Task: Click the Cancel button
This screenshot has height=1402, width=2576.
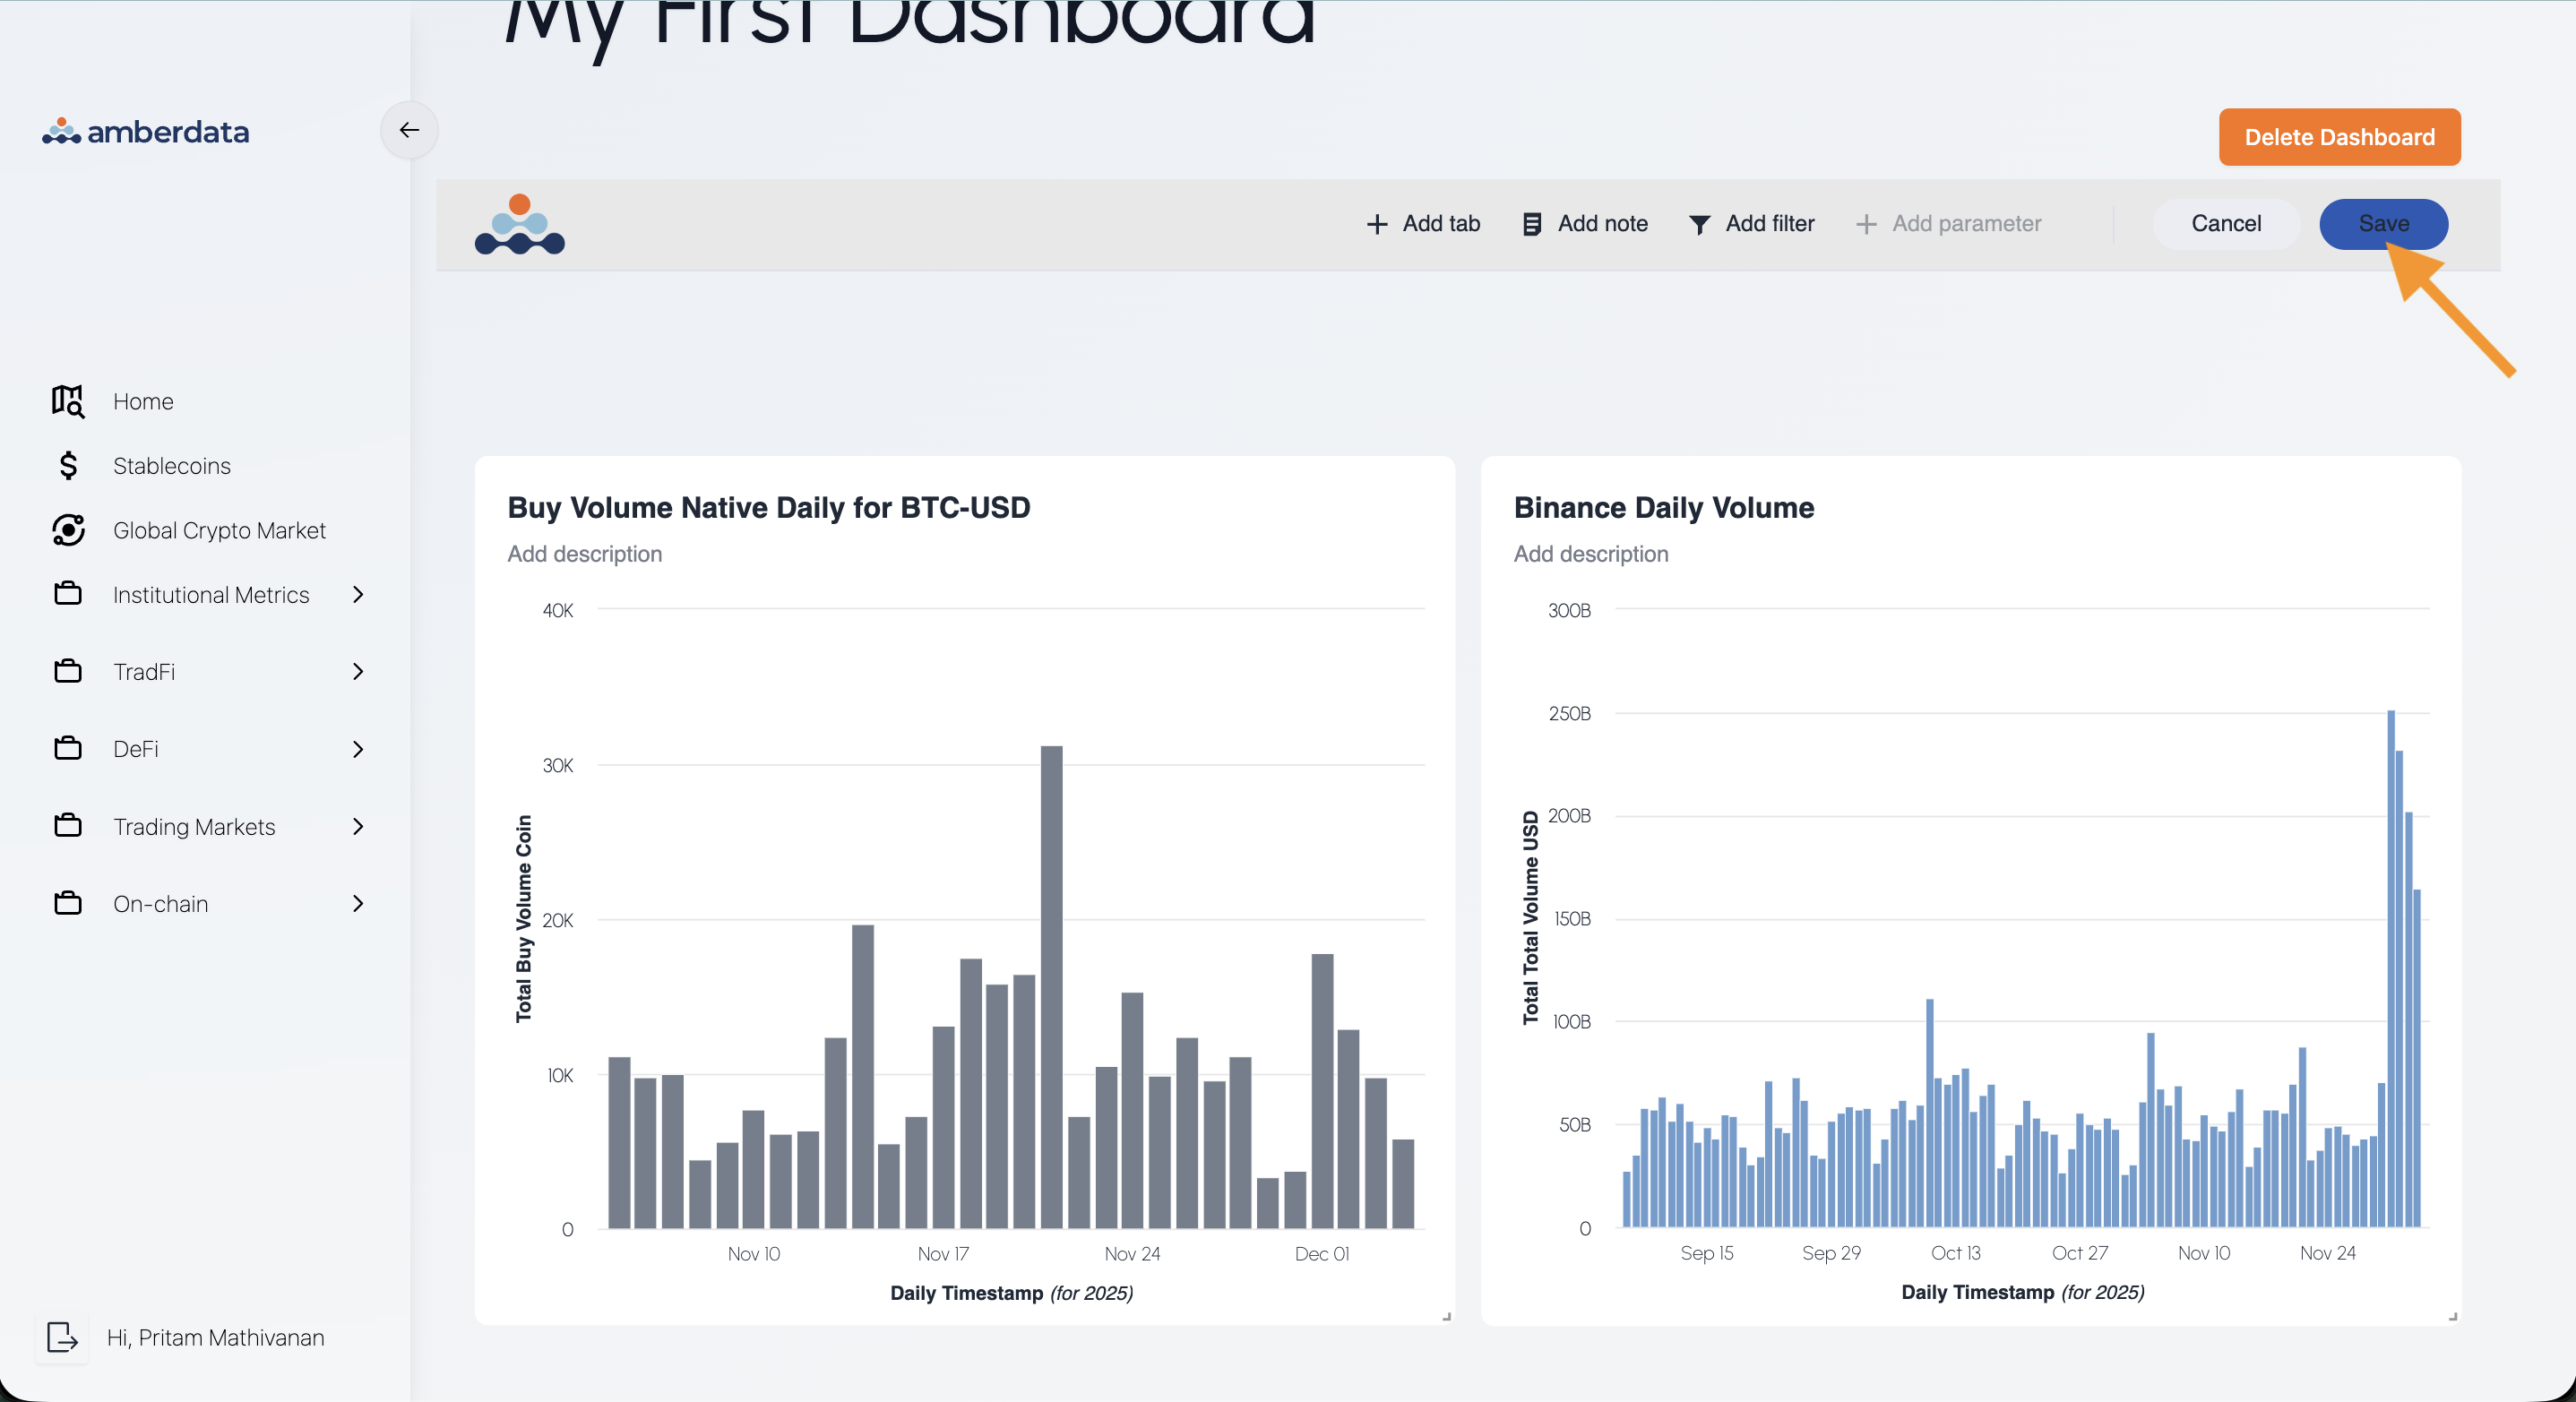Action: tap(2225, 224)
